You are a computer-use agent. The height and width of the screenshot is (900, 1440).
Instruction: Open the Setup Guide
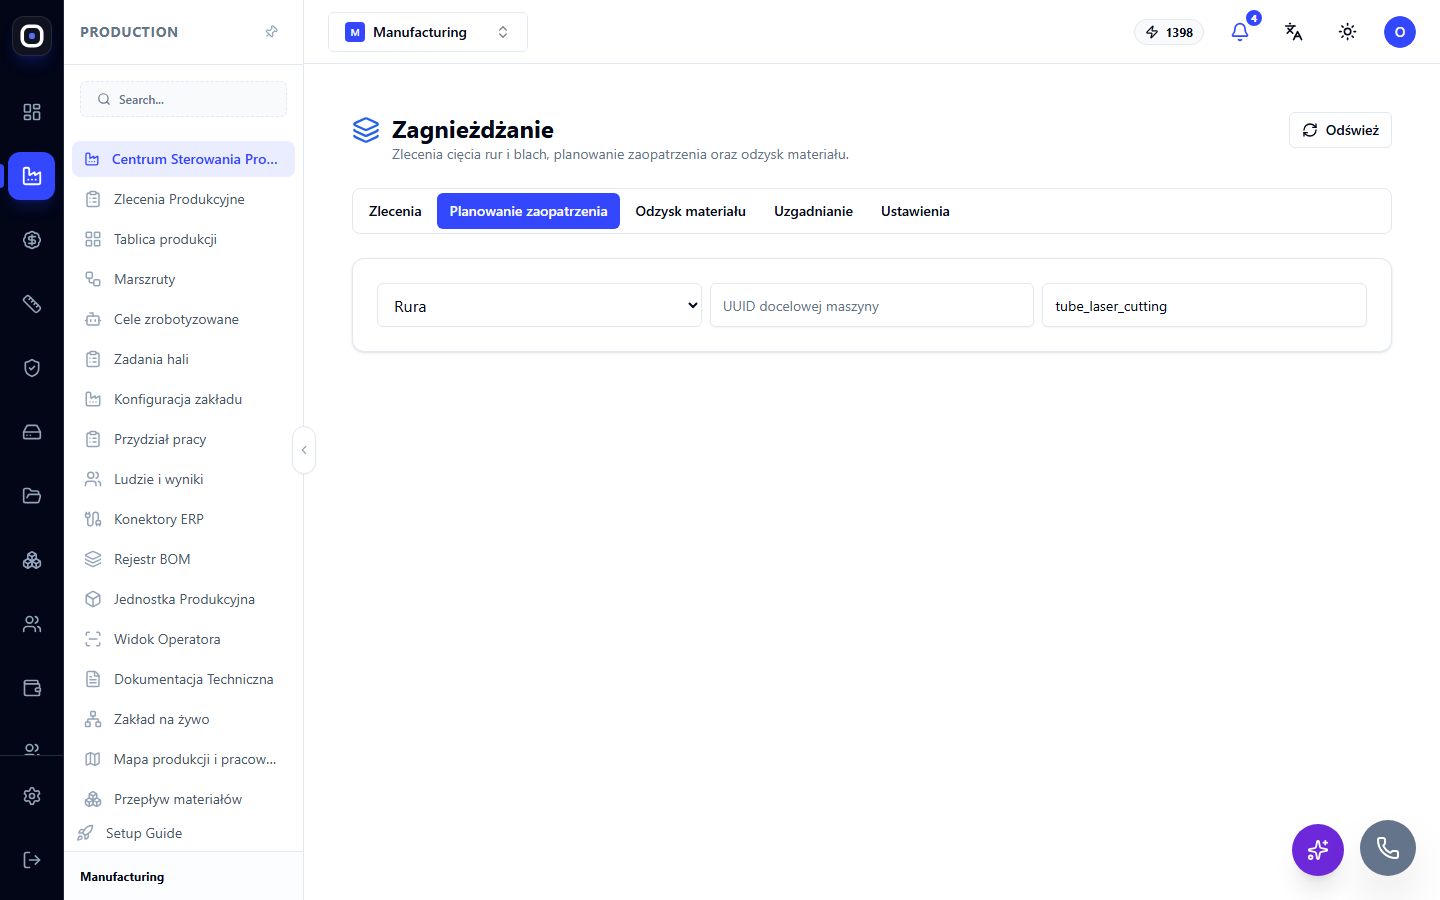184,833
